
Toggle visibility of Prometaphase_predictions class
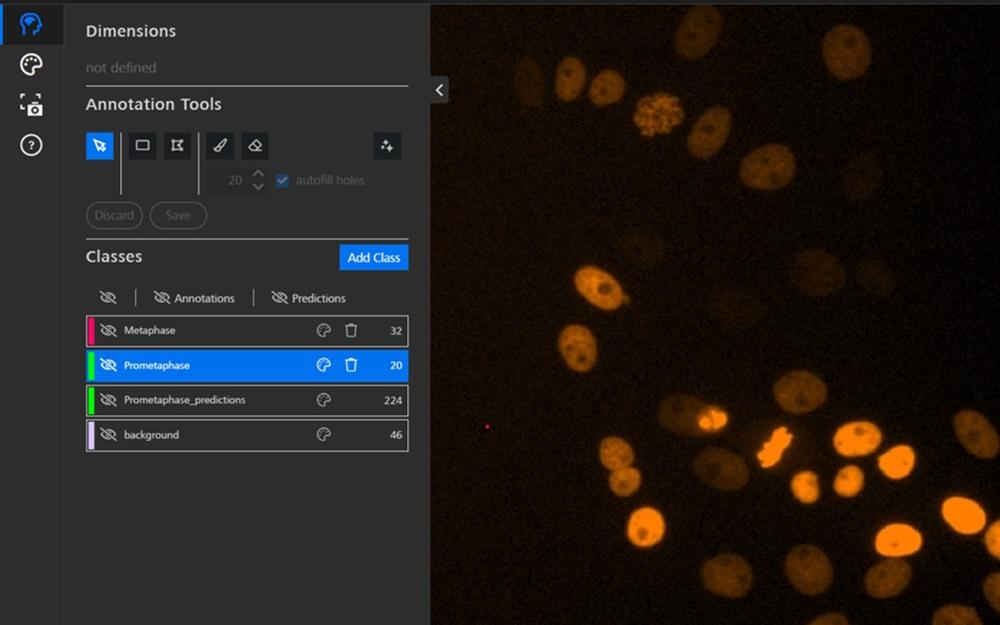point(108,400)
